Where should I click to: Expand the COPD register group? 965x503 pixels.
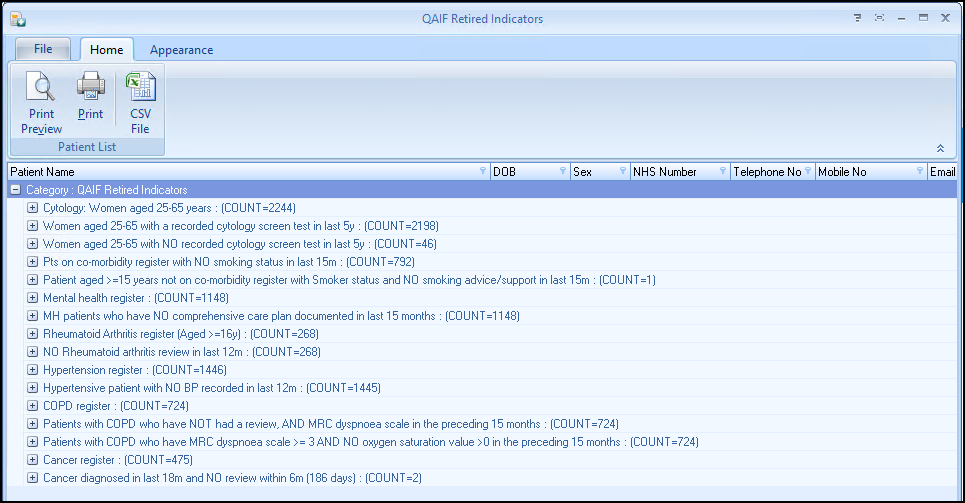tap(32, 406)
